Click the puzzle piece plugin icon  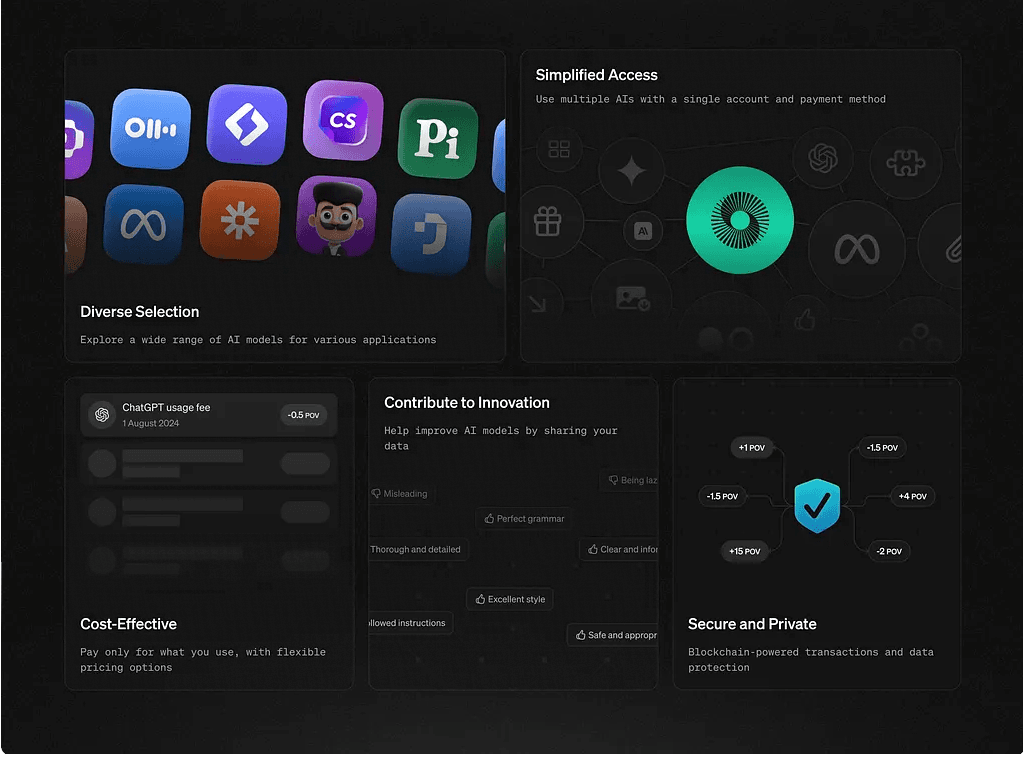click(906, 162)
